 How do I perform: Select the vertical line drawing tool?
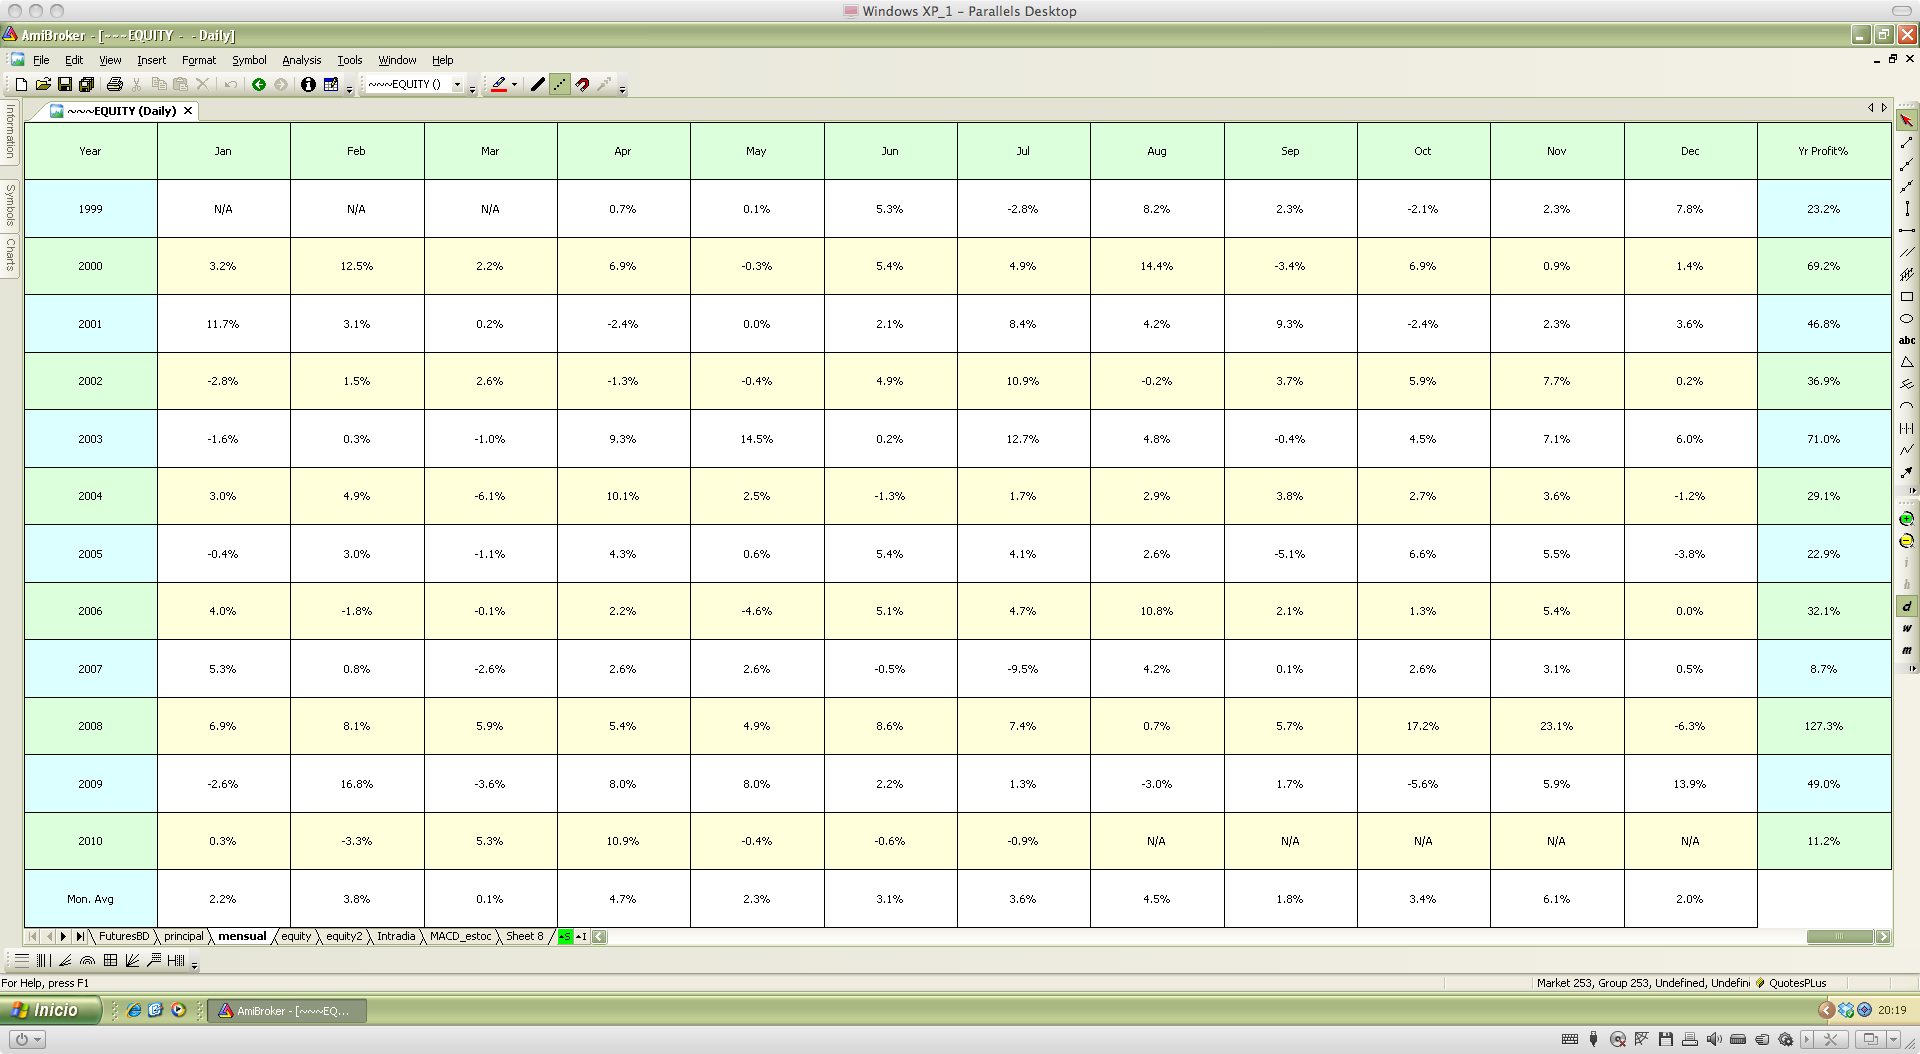(1907, 208)
